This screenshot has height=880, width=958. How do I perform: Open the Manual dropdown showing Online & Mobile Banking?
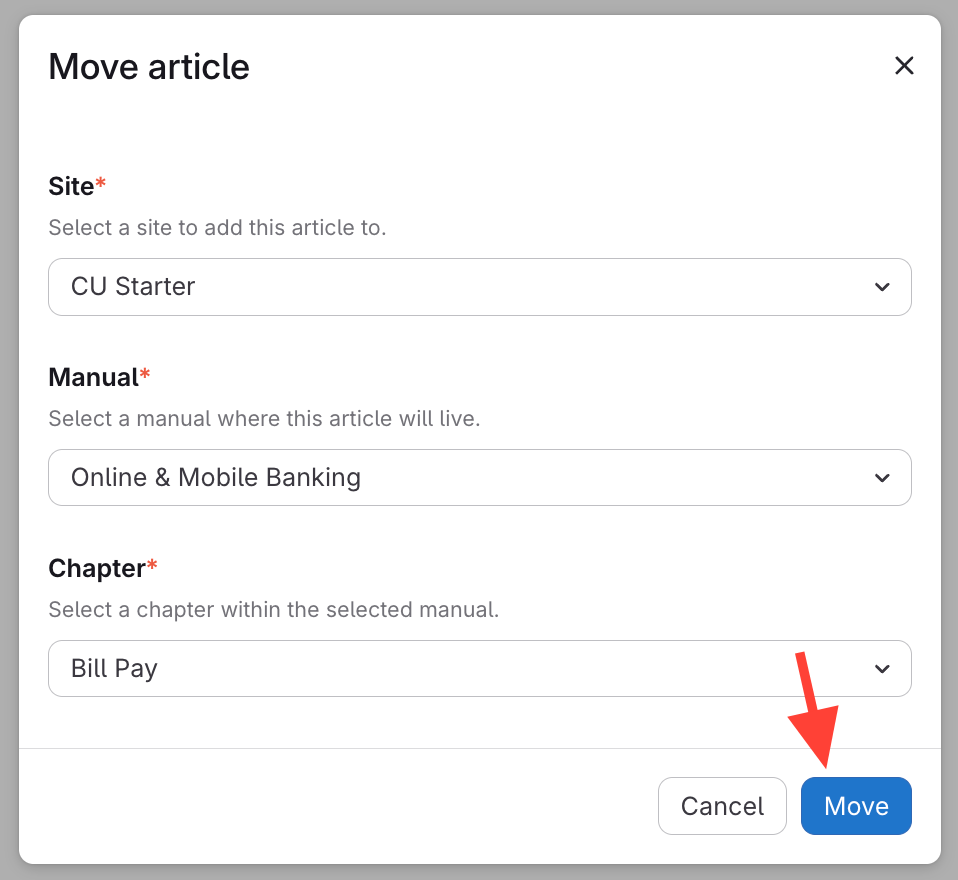(x=478, y=478)
